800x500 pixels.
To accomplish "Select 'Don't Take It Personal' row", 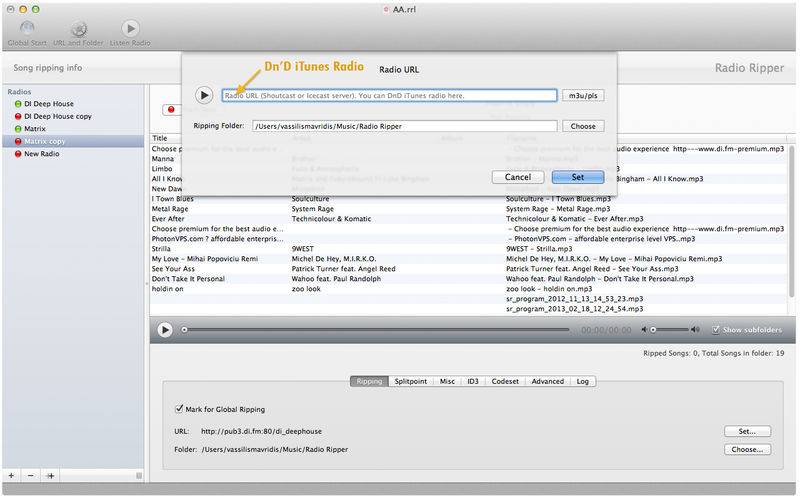I will 468,279.
